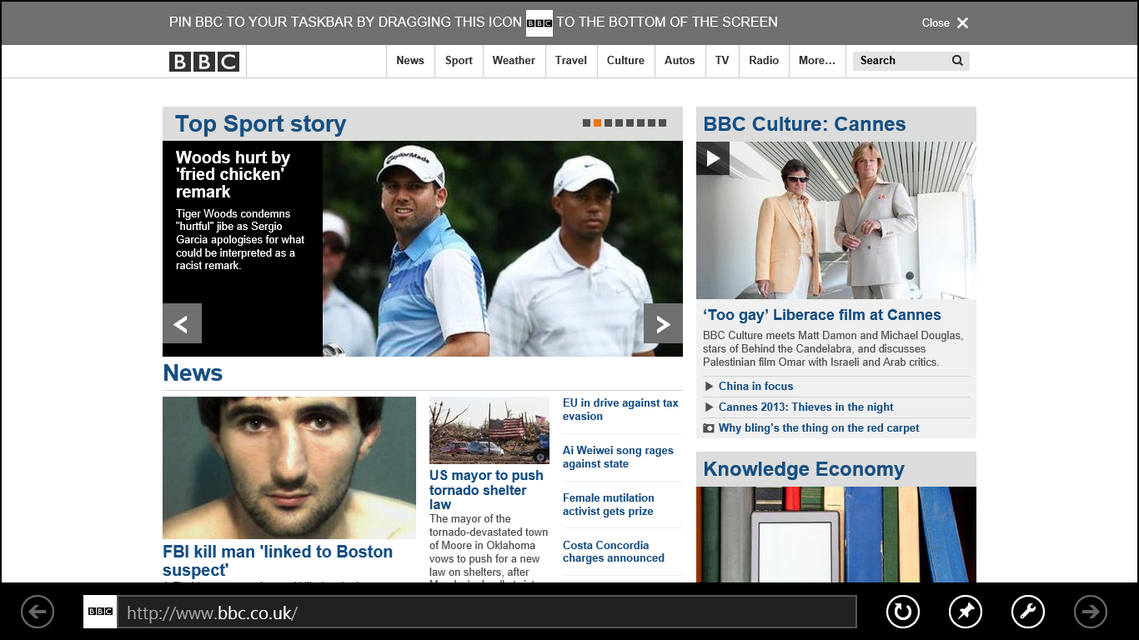Select the last carousel indicator dot
Image resolution: width=1139 pixels, height=640 pixels.
662,123
